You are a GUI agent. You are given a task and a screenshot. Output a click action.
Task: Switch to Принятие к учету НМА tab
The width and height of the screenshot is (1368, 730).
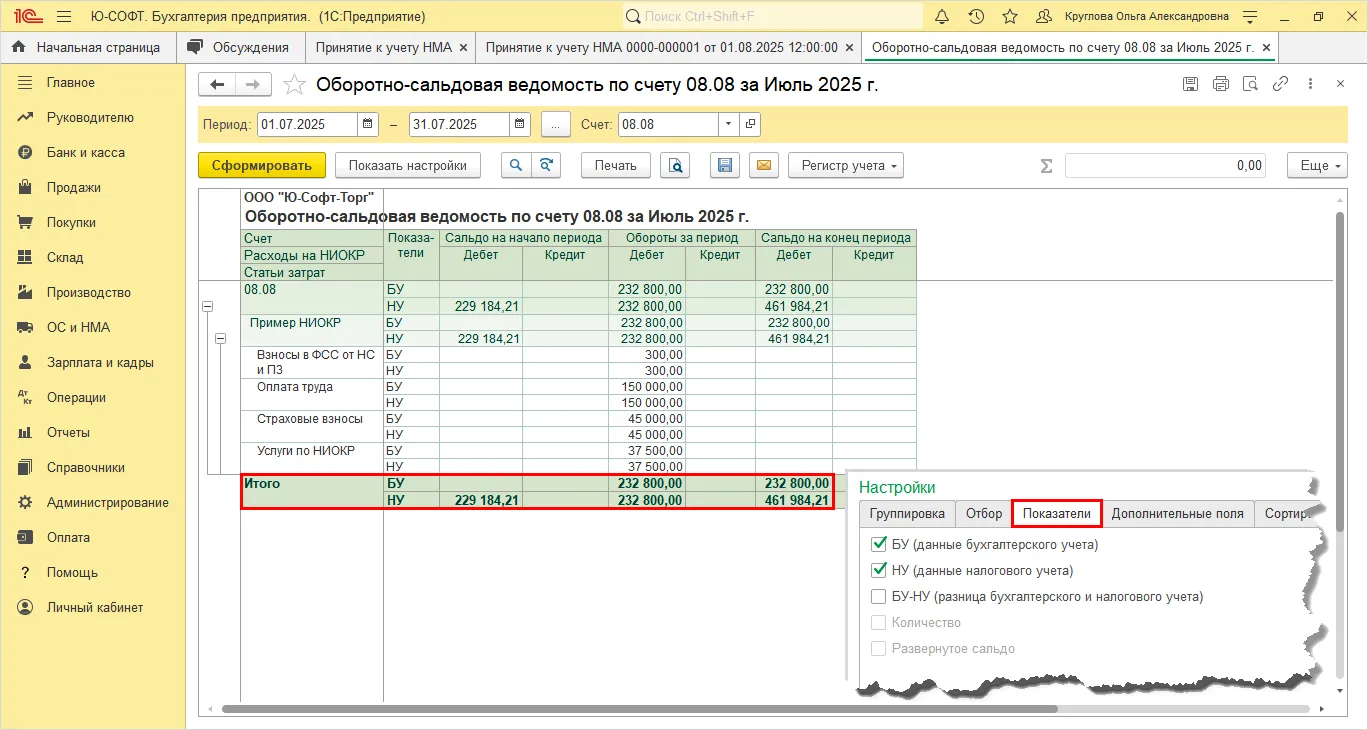click(384, 47)
